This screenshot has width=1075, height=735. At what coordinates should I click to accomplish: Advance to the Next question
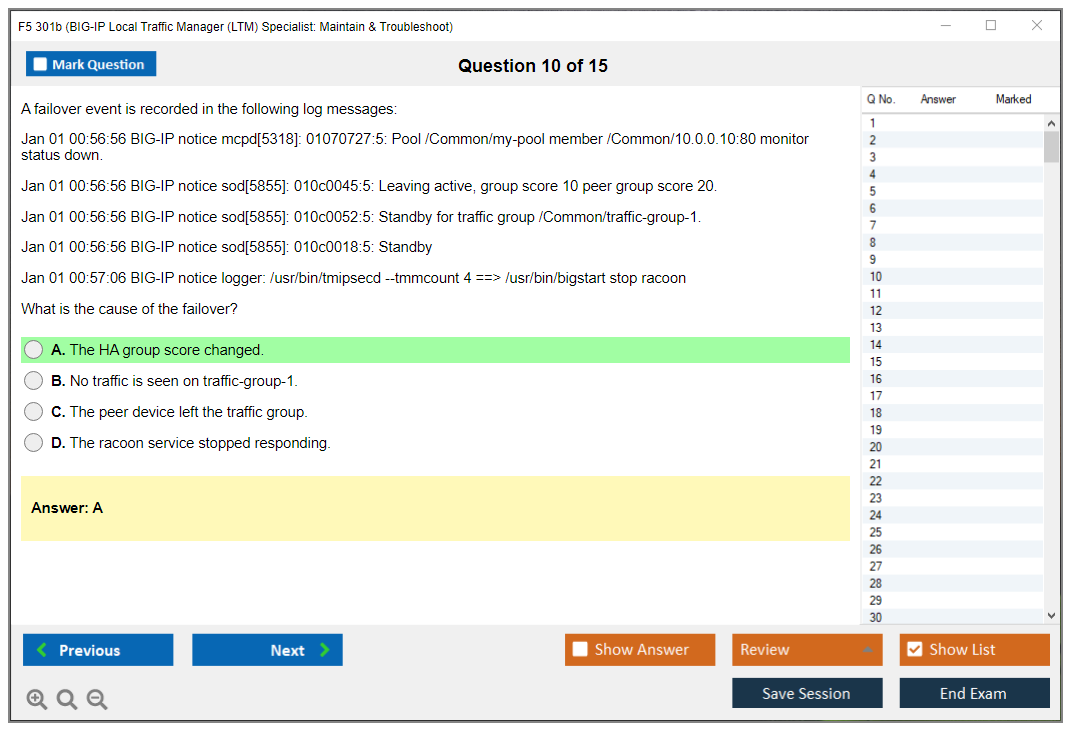click(267, 650)
